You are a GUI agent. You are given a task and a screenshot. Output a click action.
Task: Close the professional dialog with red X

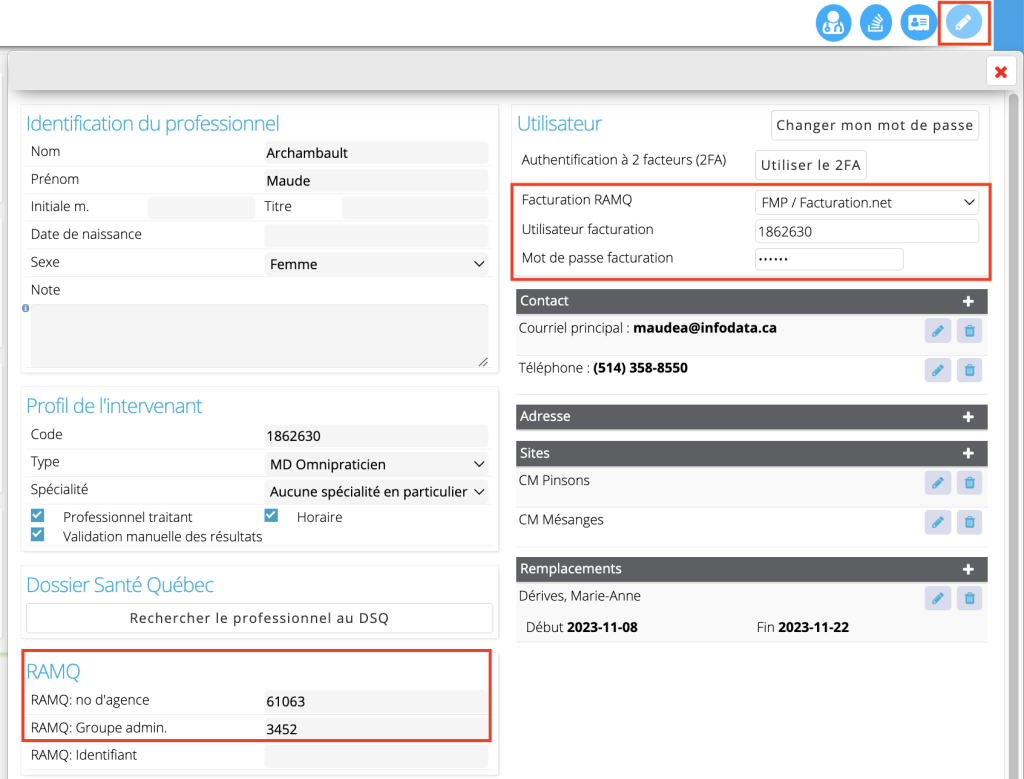tap(1000, 72)
